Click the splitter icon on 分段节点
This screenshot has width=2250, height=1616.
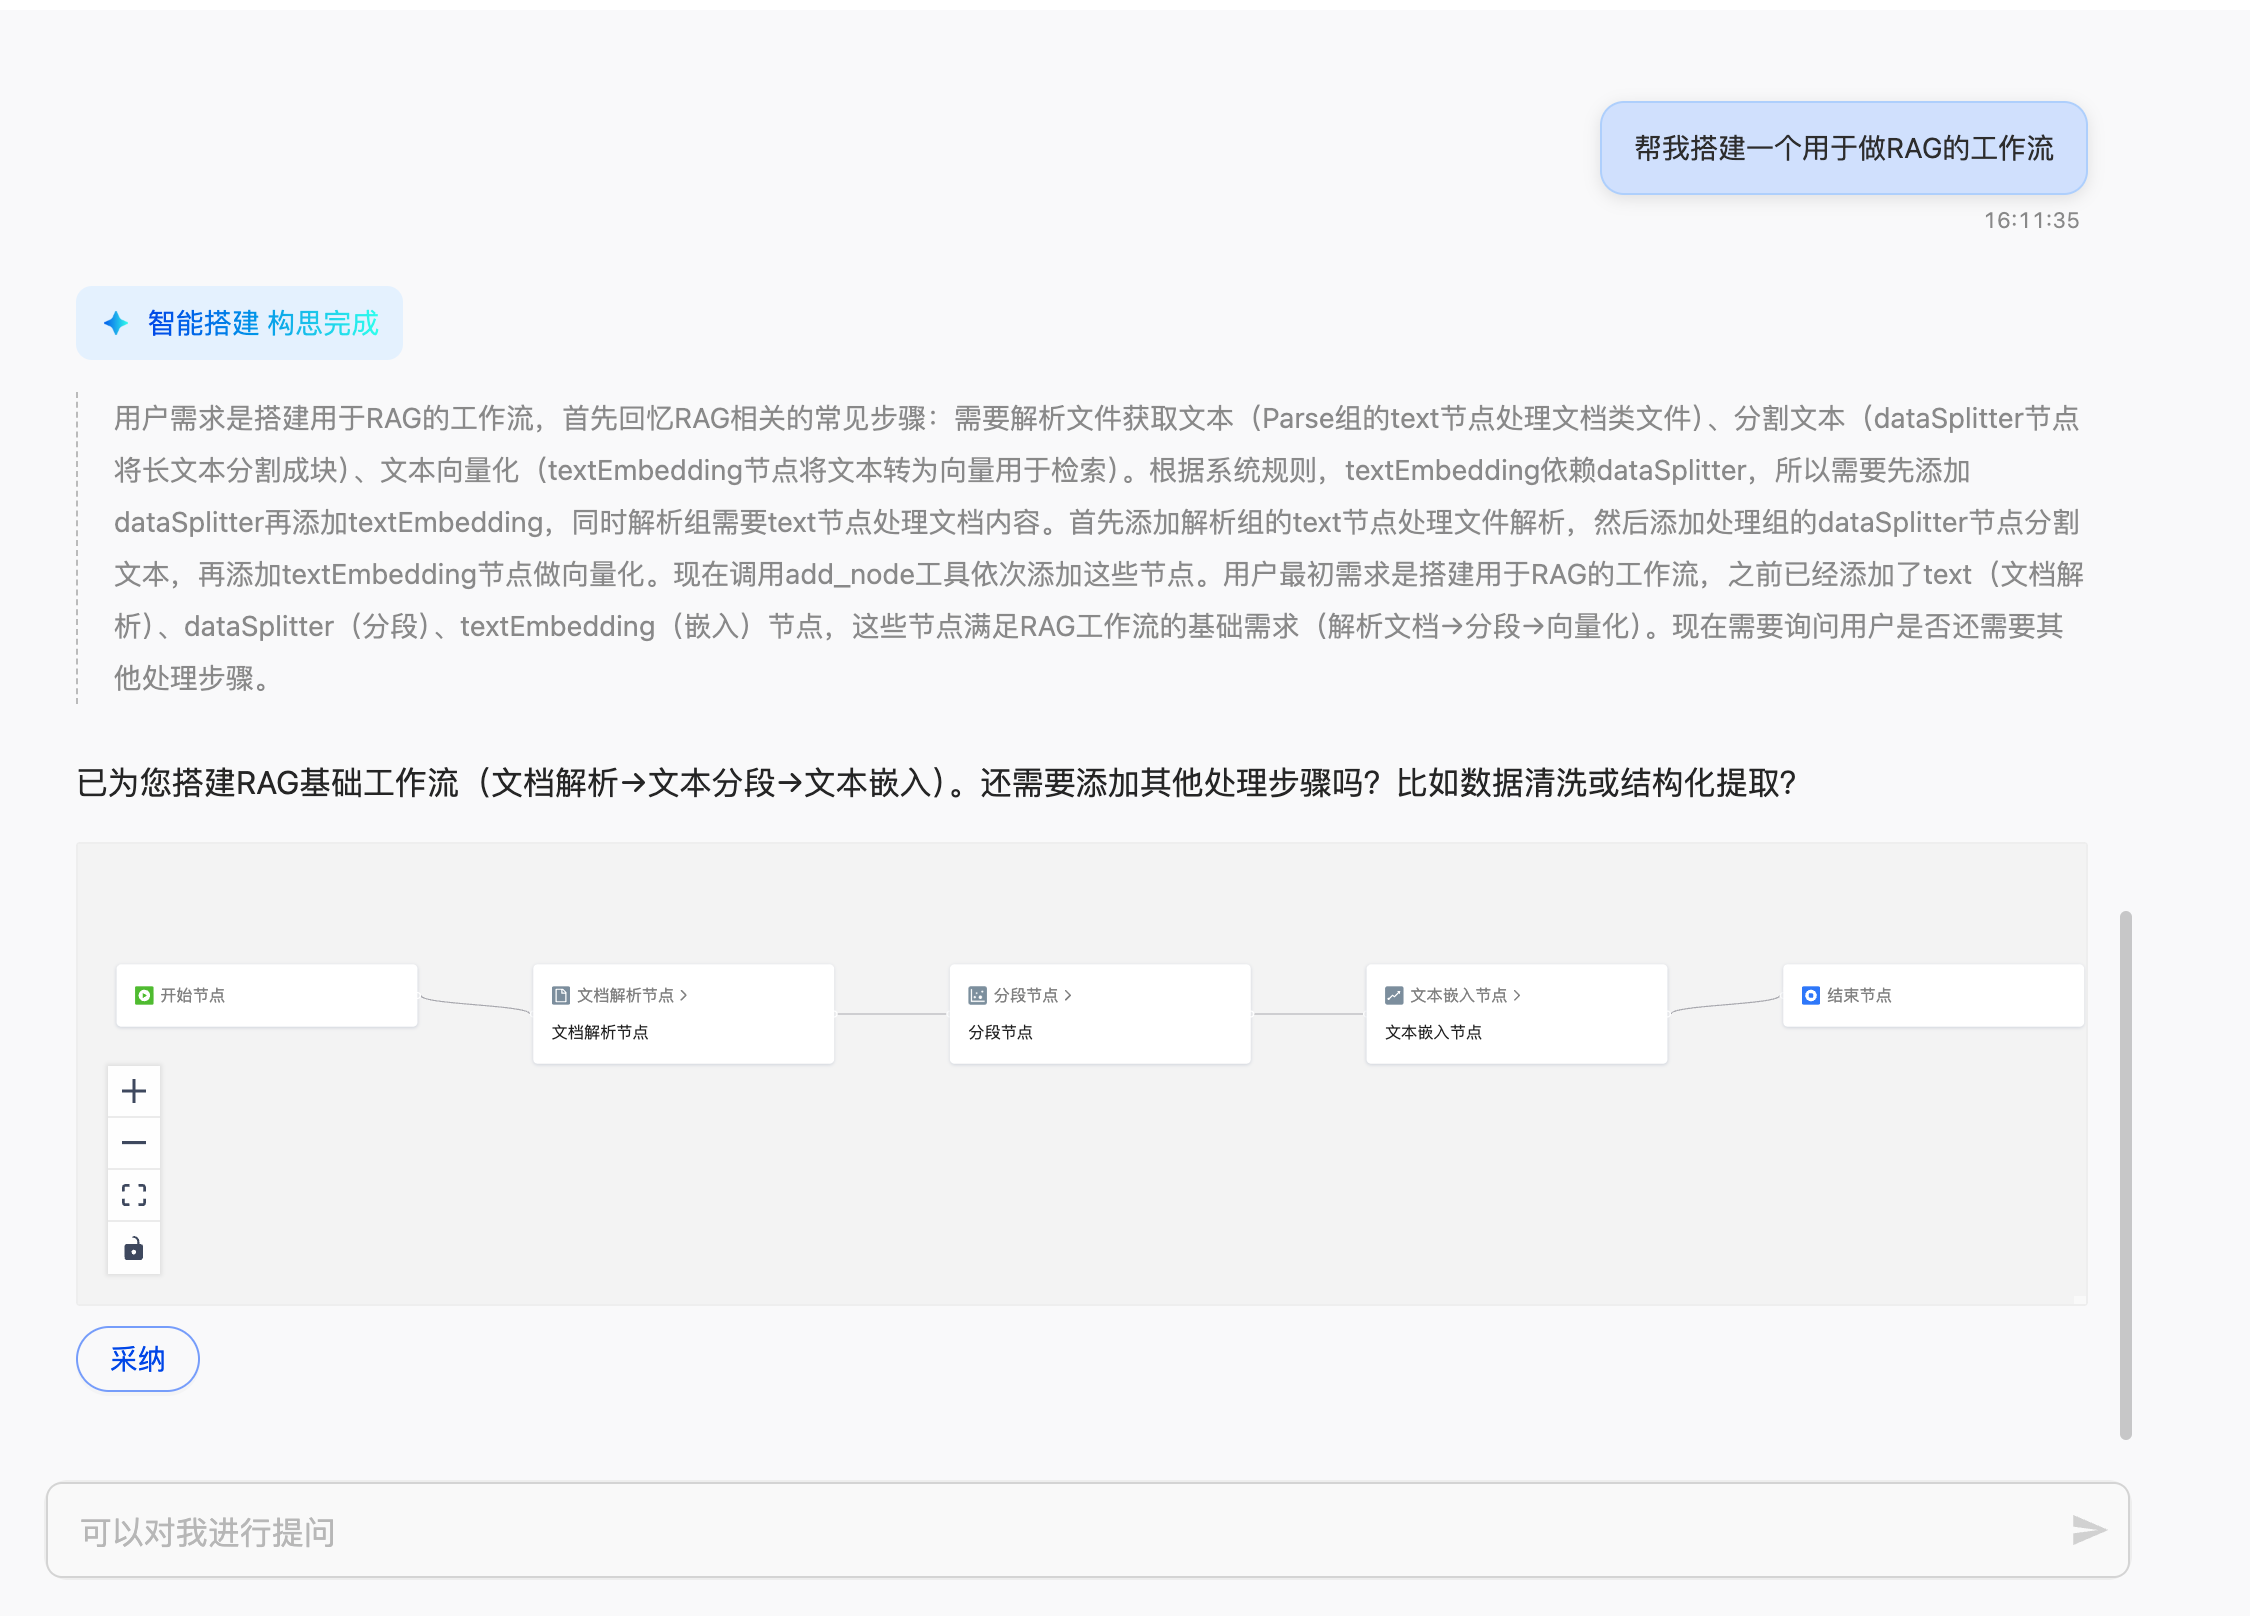click(x=976, y=995)
